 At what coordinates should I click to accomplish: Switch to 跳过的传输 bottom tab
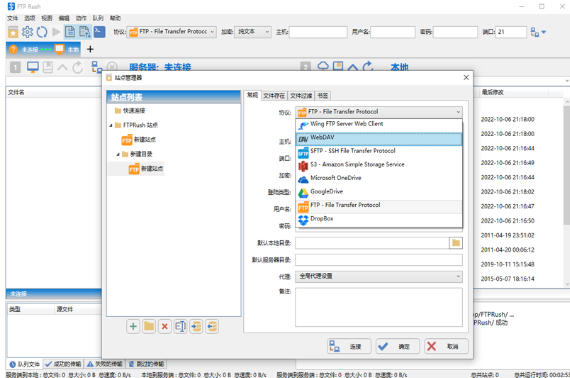146,364
